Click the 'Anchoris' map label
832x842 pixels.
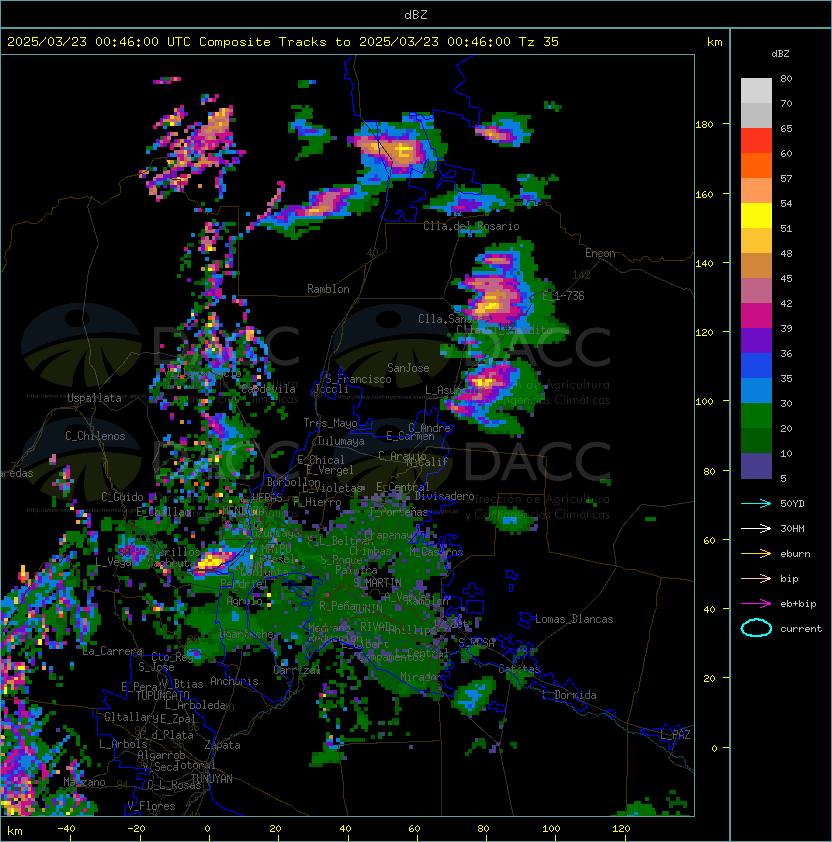(234, 681)
